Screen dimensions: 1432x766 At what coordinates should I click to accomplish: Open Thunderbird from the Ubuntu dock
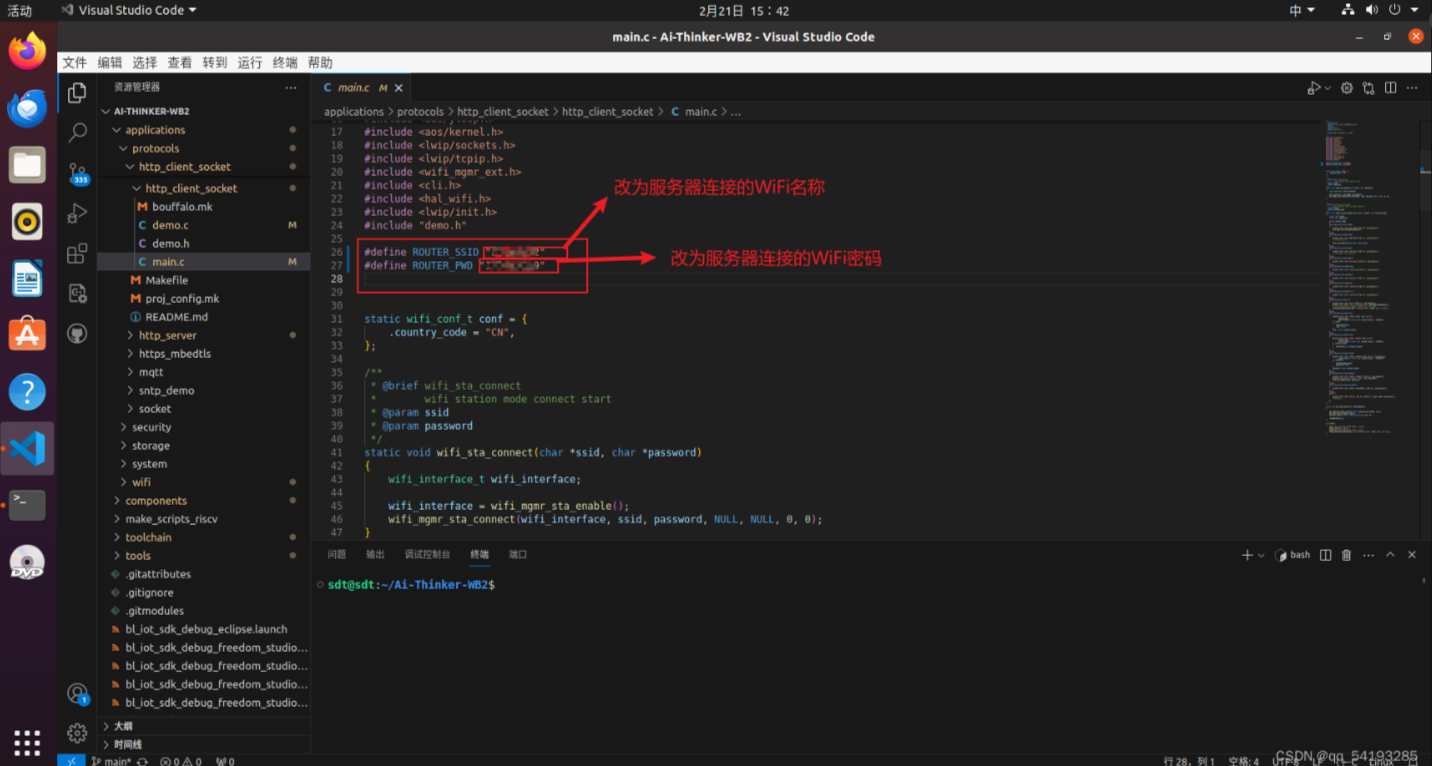point(27,107)
